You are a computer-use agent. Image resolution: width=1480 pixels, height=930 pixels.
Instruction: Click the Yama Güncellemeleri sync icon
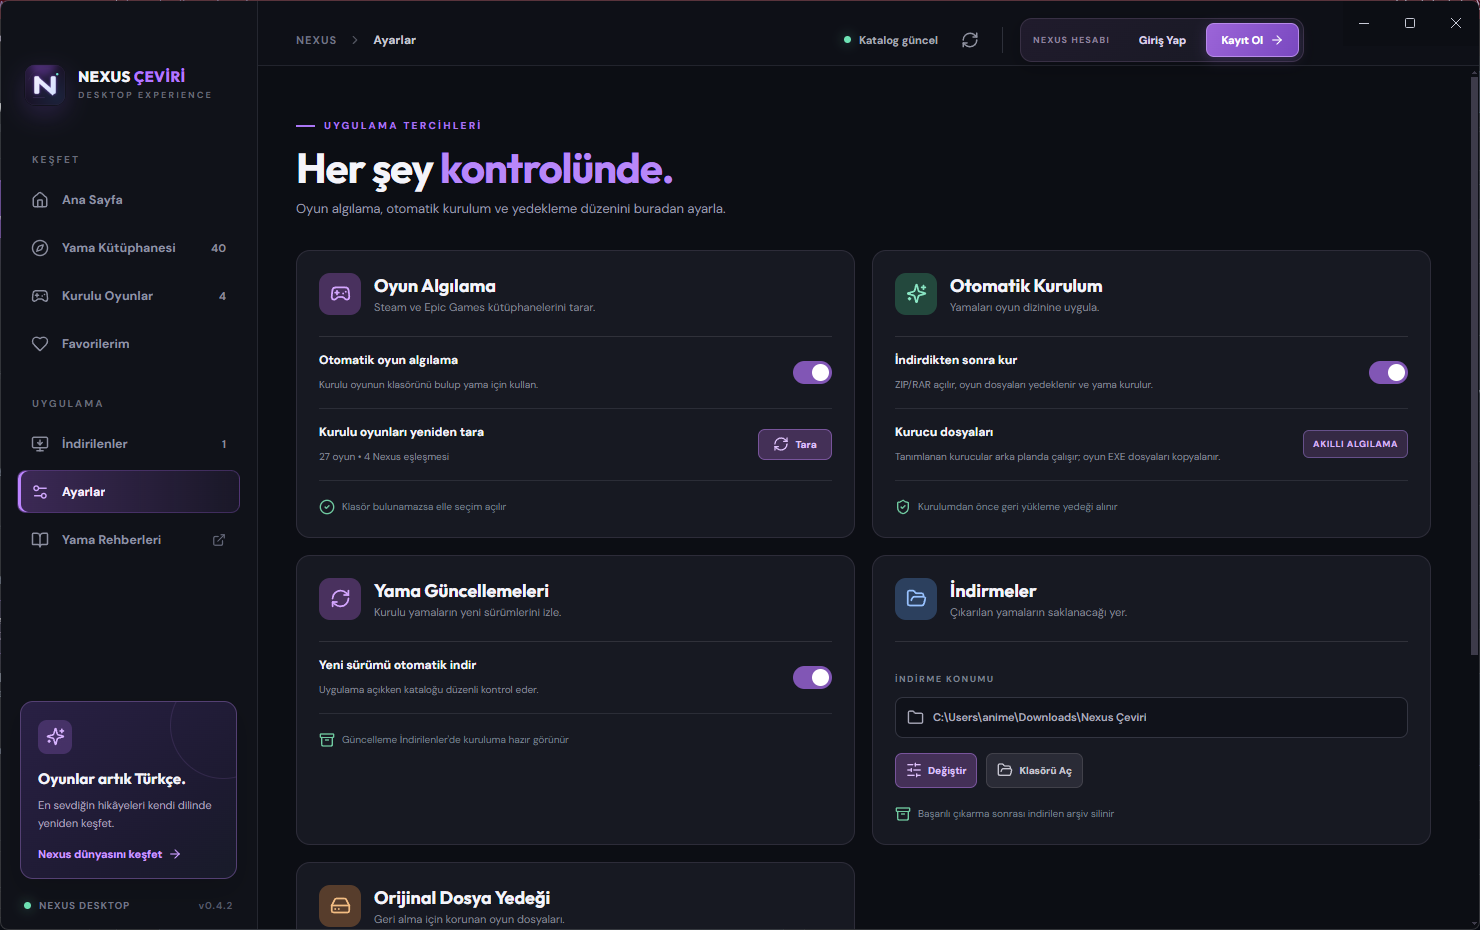[340, 599]
